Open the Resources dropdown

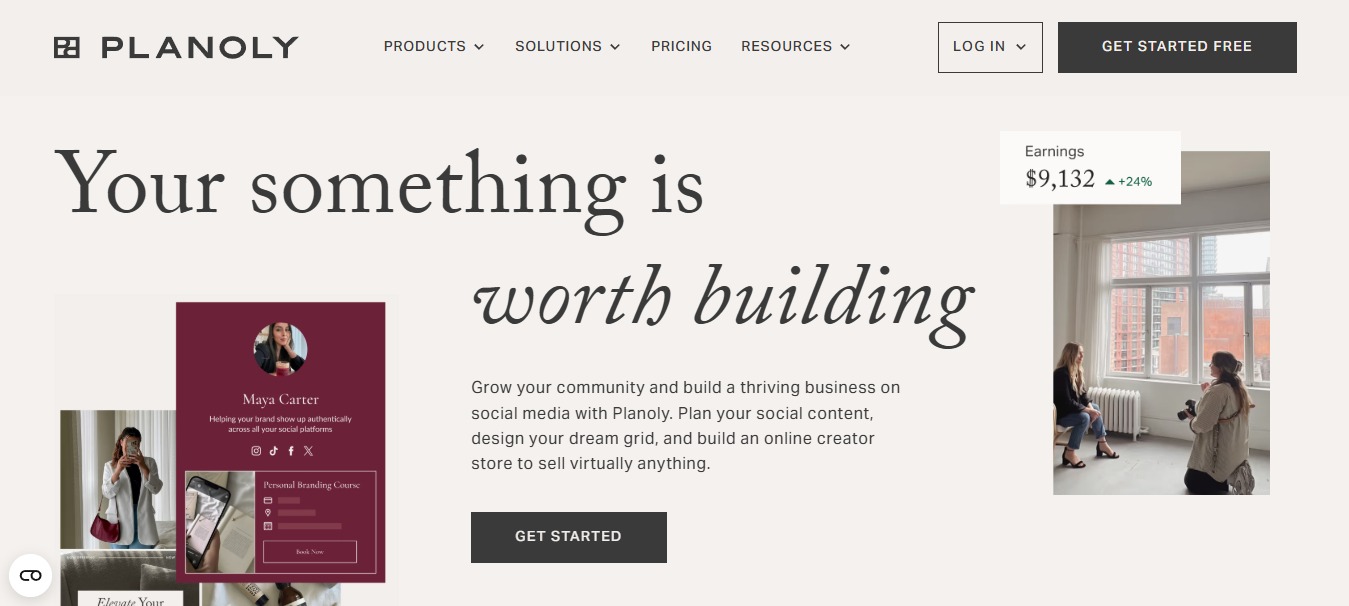(795, 46)
